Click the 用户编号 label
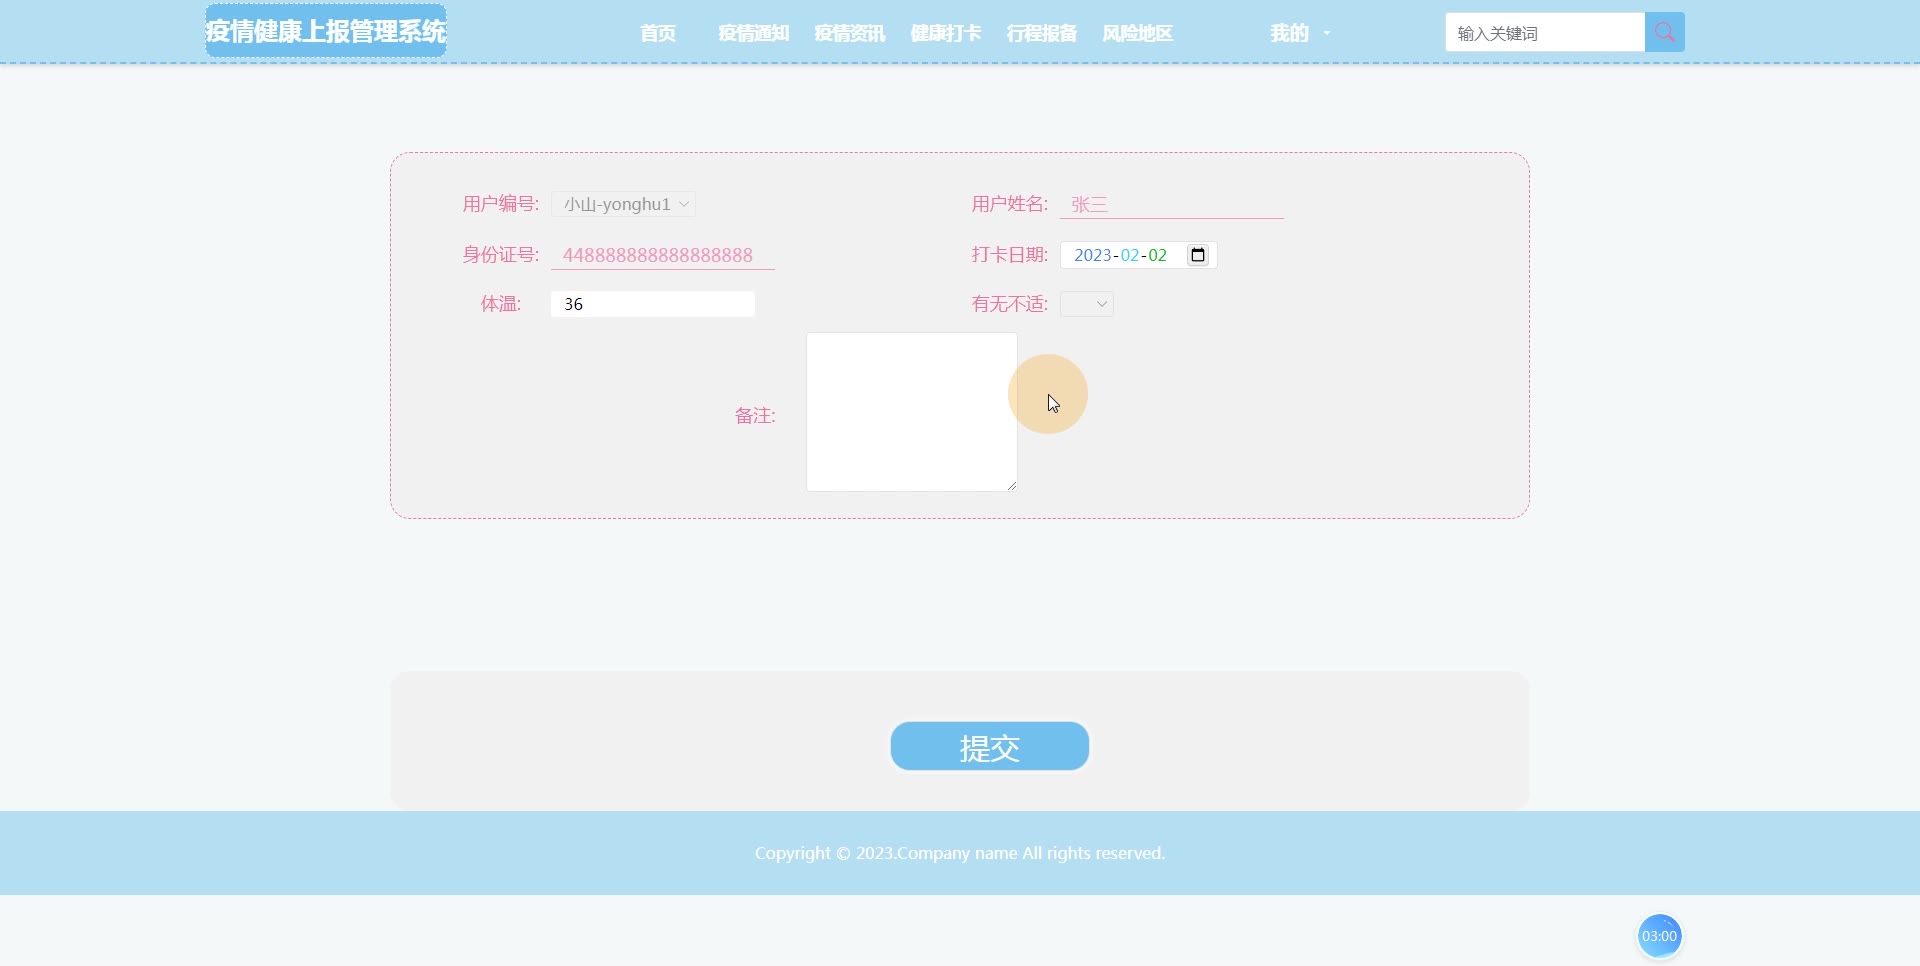 500,204
